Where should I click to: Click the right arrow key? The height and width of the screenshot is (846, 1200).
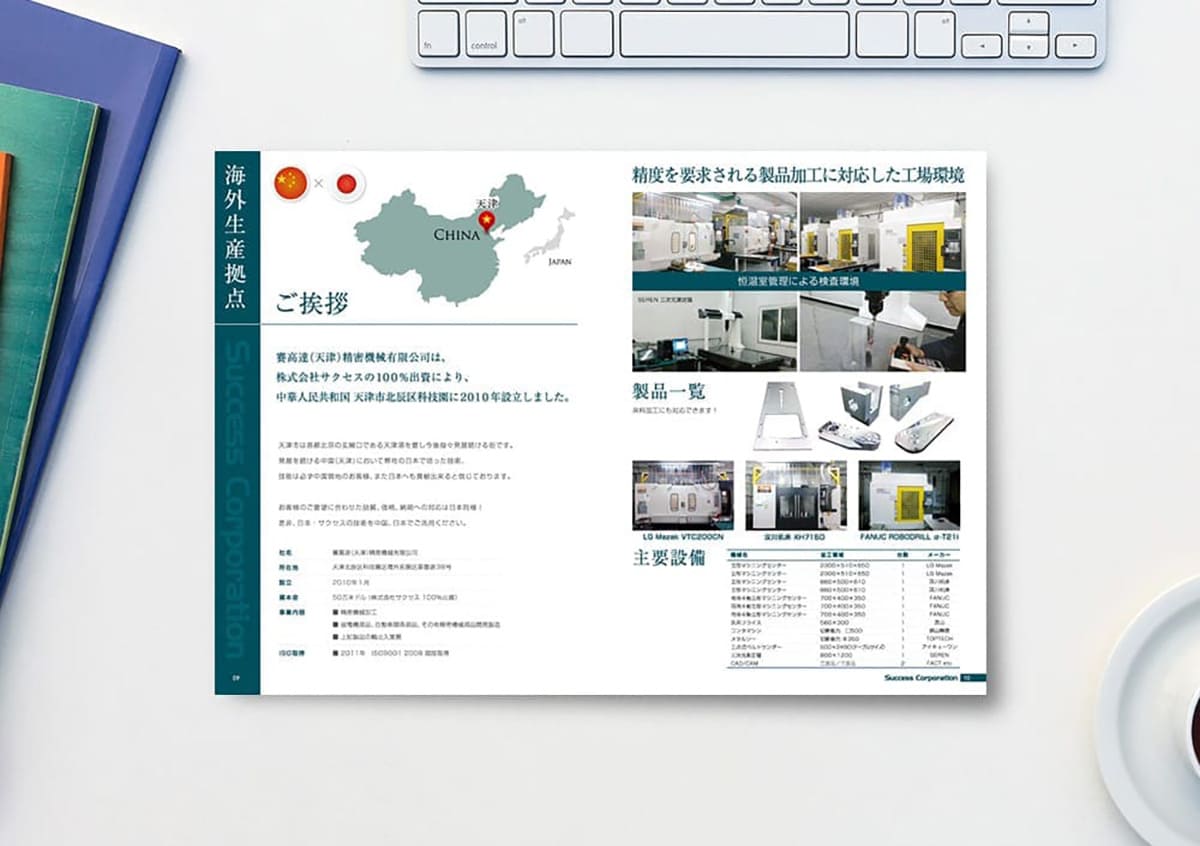1076,46
